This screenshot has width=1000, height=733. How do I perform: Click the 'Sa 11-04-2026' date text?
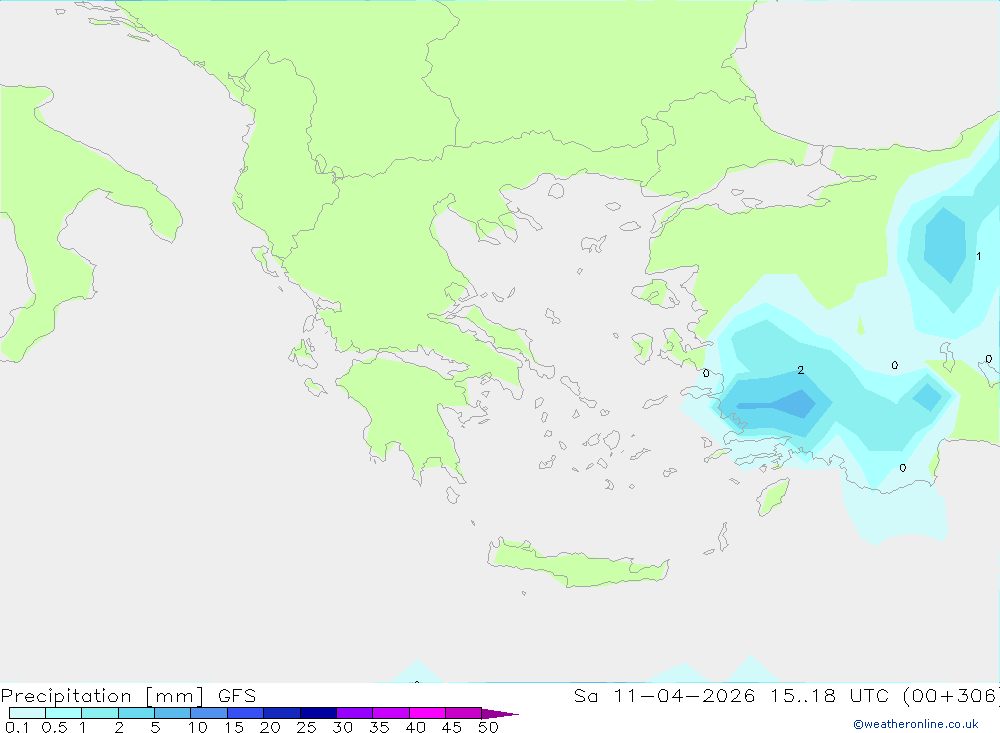coord(665,696)
